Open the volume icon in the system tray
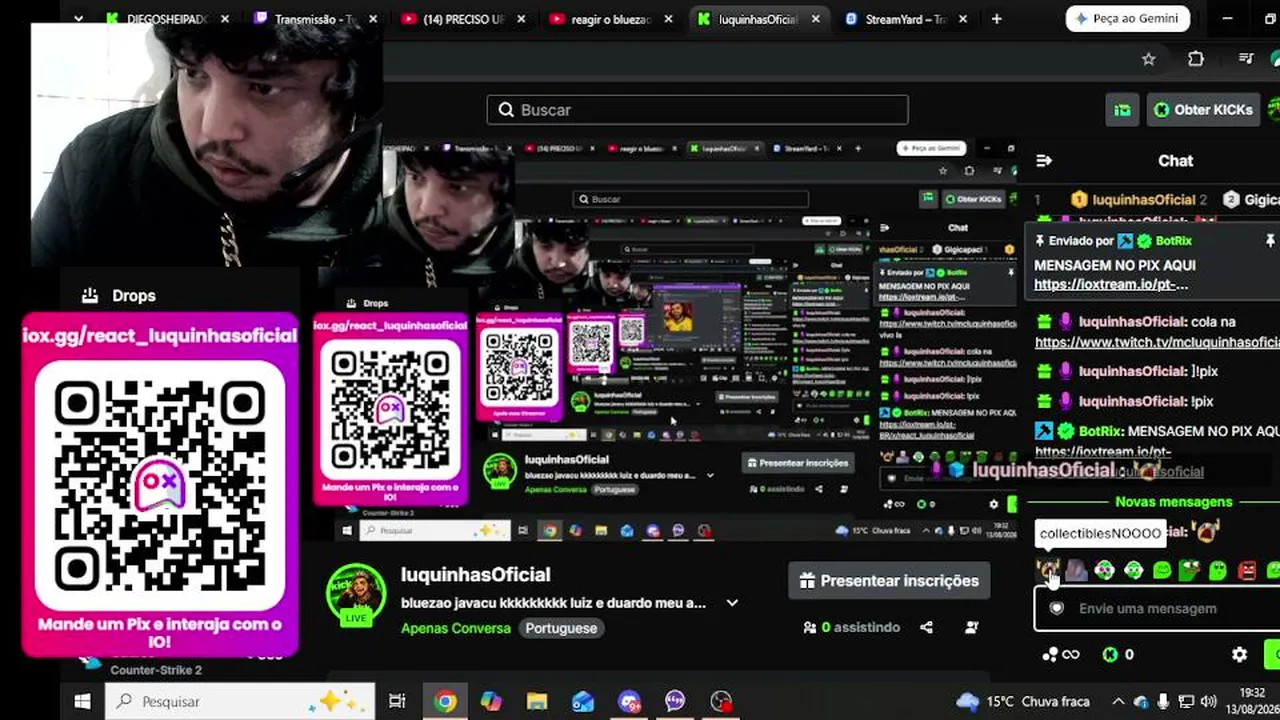Screen dimensions: 1280x720 1208,702
